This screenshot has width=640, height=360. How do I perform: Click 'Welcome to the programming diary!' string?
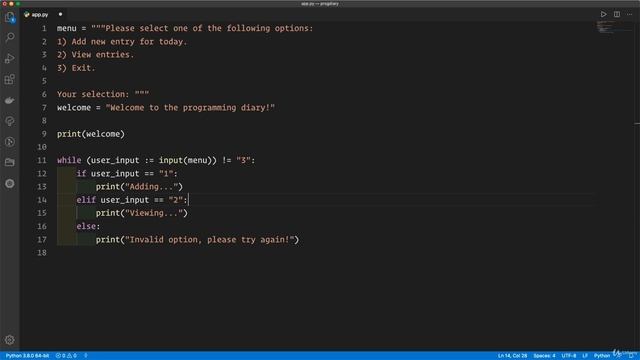click(190, 108)
